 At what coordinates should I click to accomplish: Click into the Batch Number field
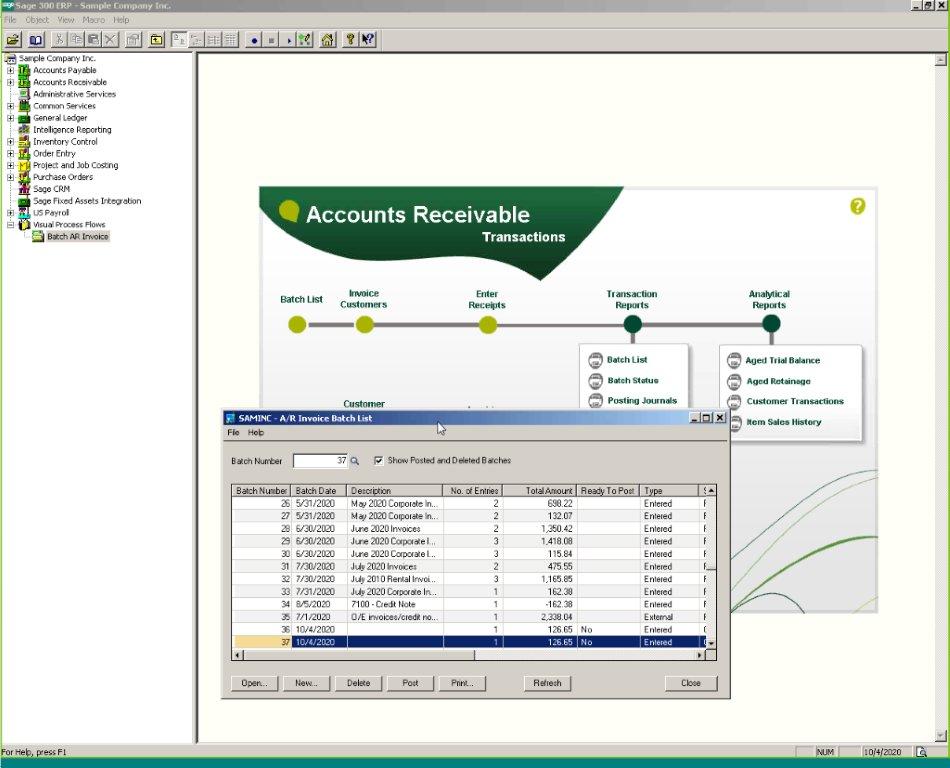(x=319, y=461)
